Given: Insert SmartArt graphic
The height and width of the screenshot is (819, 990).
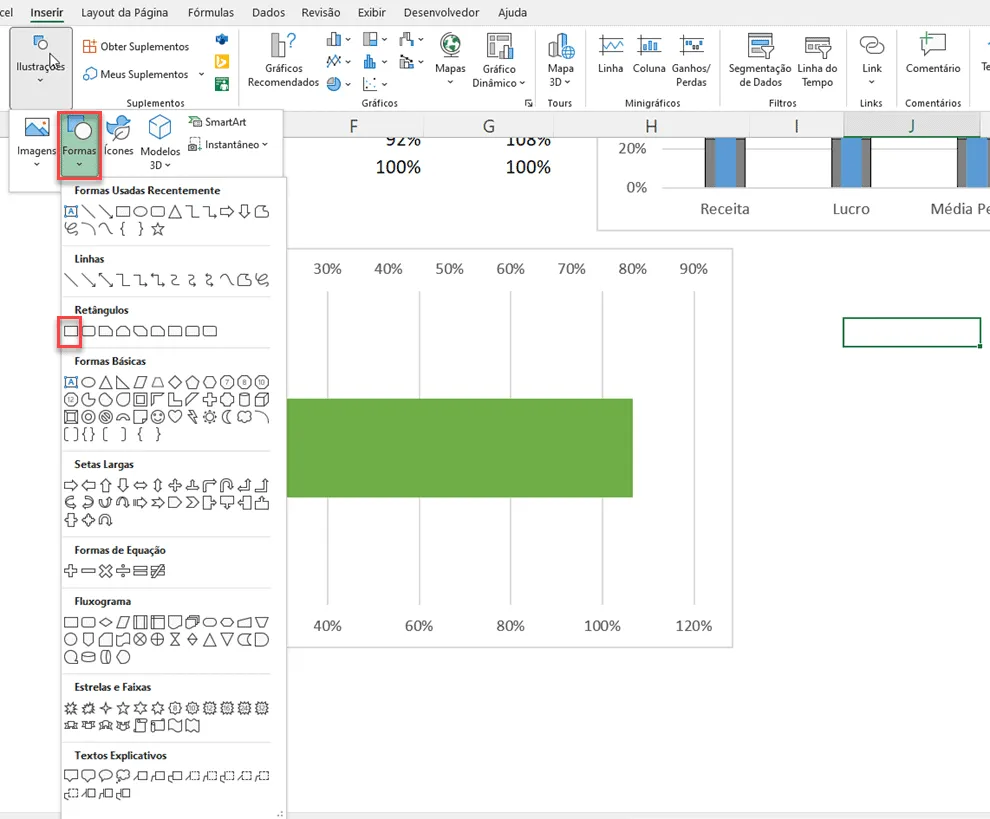Looking at the screenshot, I should click(217, 122).
